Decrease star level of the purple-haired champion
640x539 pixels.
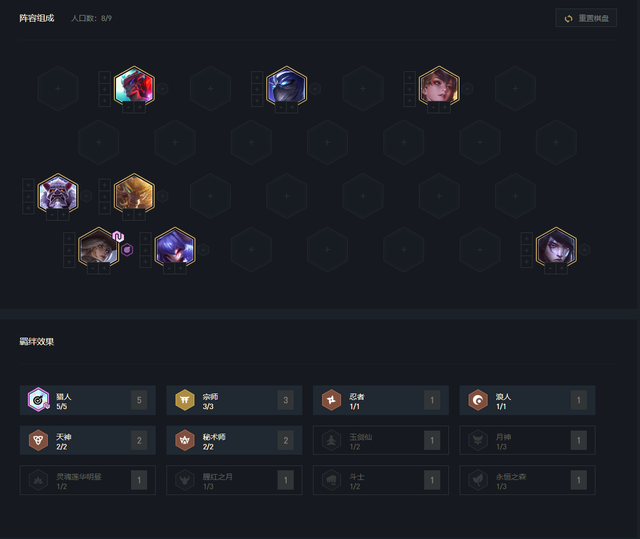tap(169, 268)
